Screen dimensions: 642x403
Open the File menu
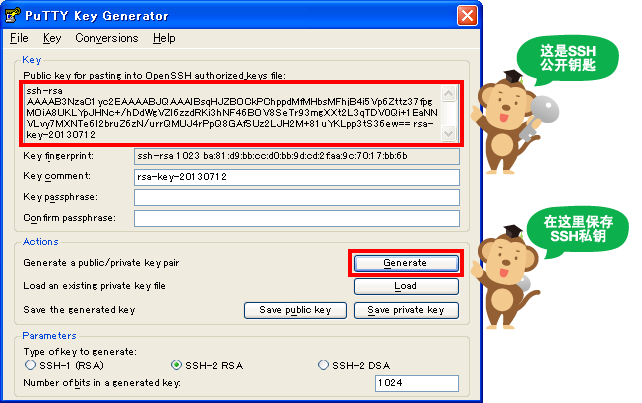pos(19,38)
